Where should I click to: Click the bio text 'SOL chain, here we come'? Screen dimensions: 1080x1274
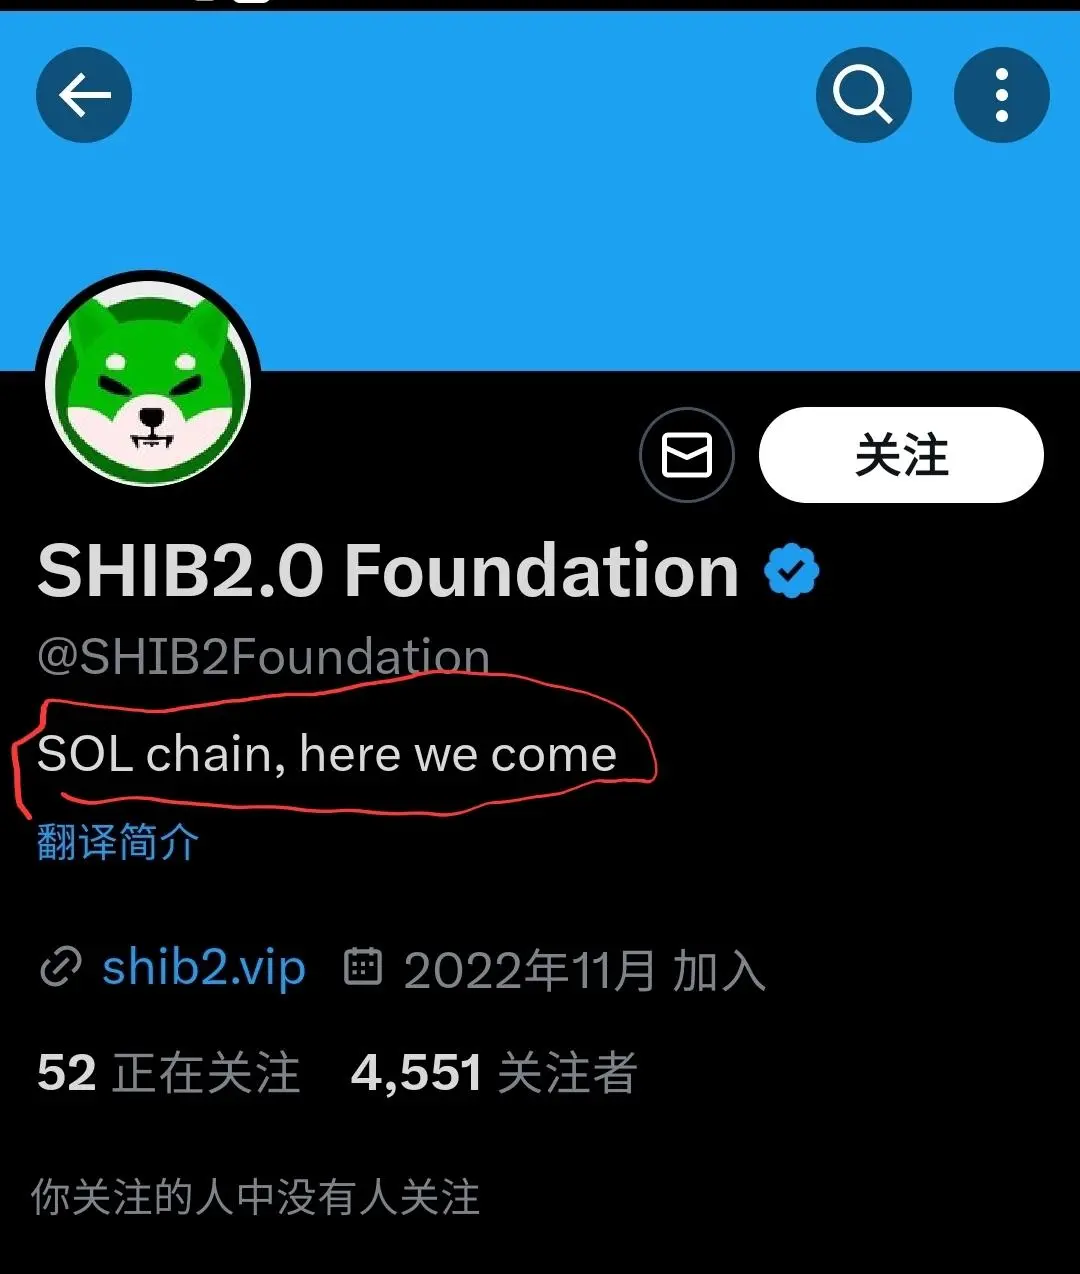(x=327, y=754)
